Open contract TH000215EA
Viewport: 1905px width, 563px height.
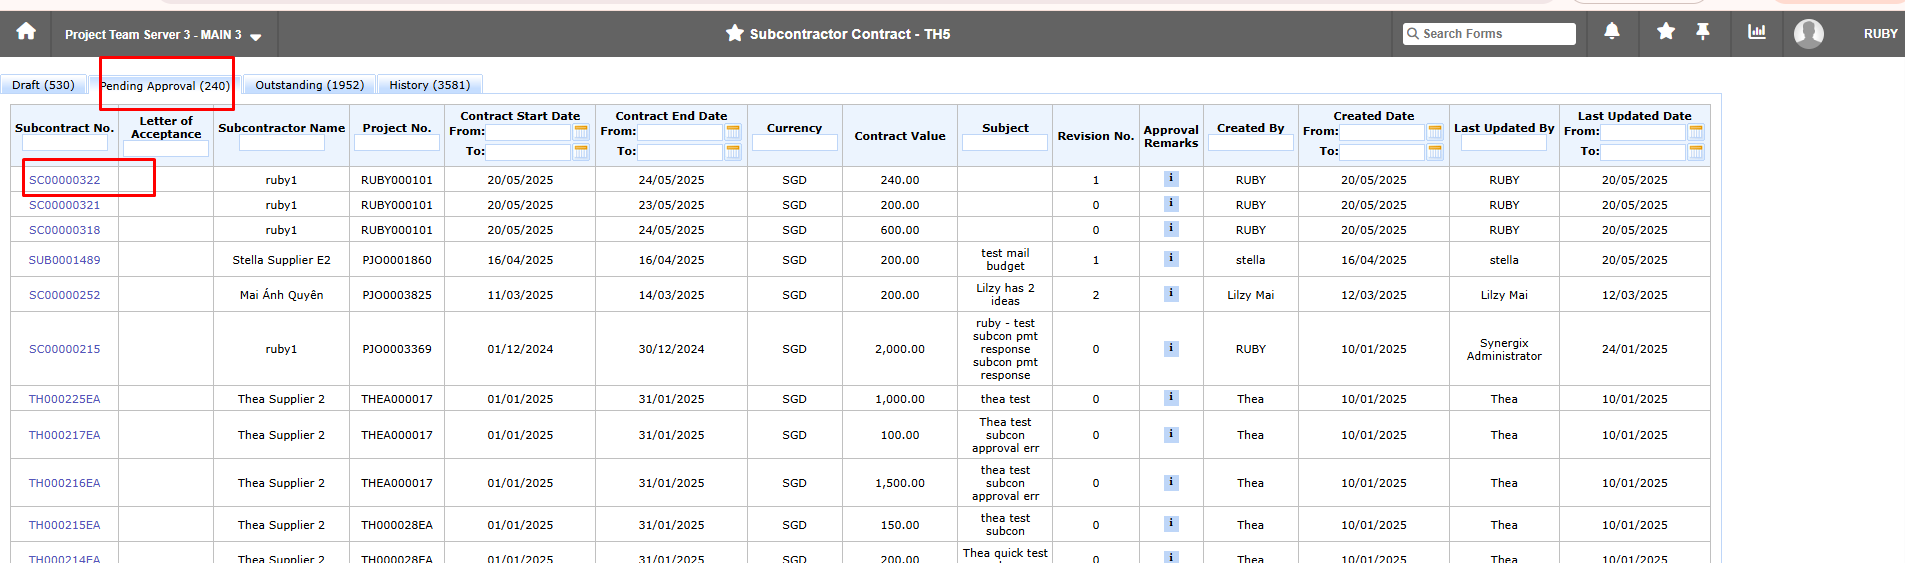click(64, 525)
